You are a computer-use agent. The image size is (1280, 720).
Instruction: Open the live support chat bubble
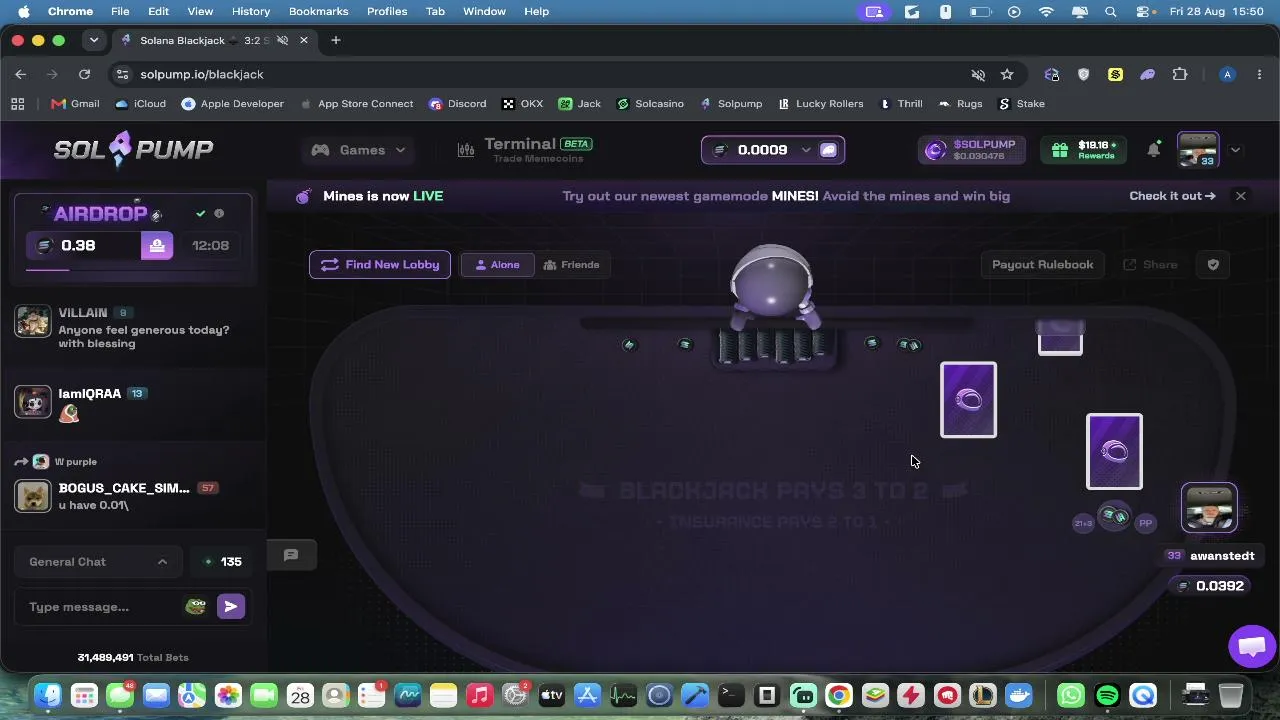pyautogui.click(x=1252, y=646)
